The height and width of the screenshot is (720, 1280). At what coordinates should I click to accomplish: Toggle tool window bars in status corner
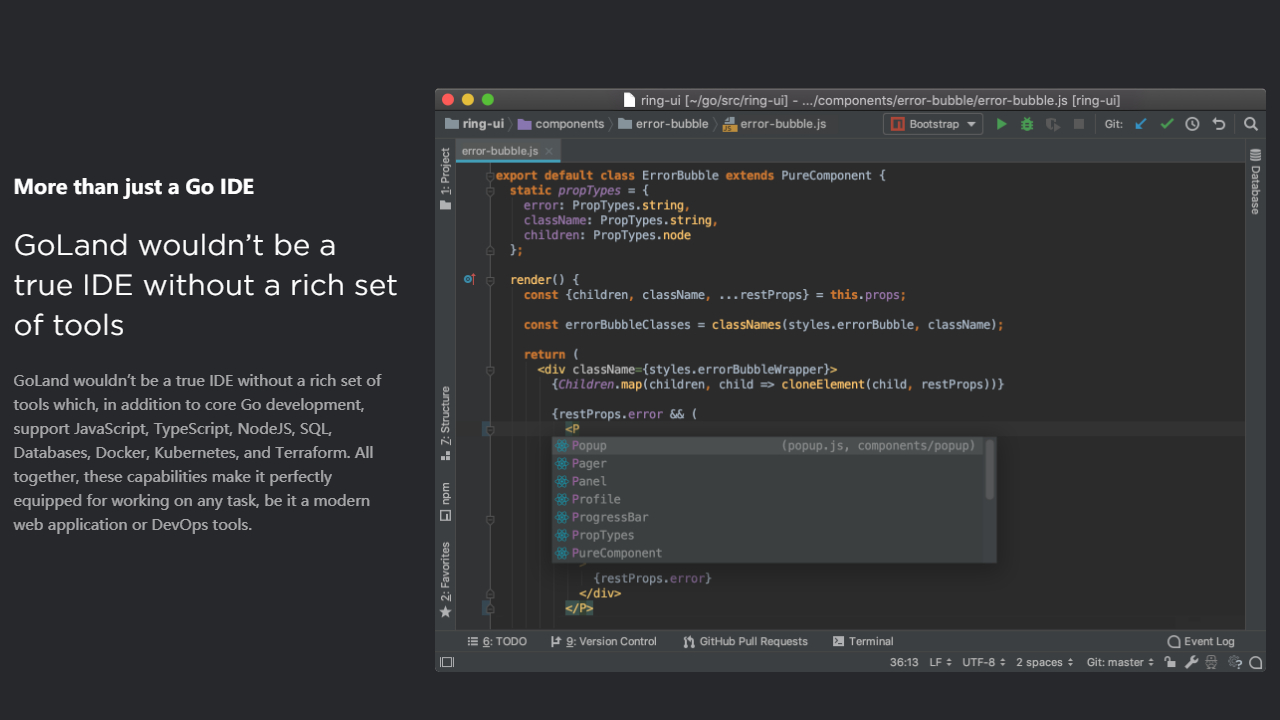[x=447, y=662]
